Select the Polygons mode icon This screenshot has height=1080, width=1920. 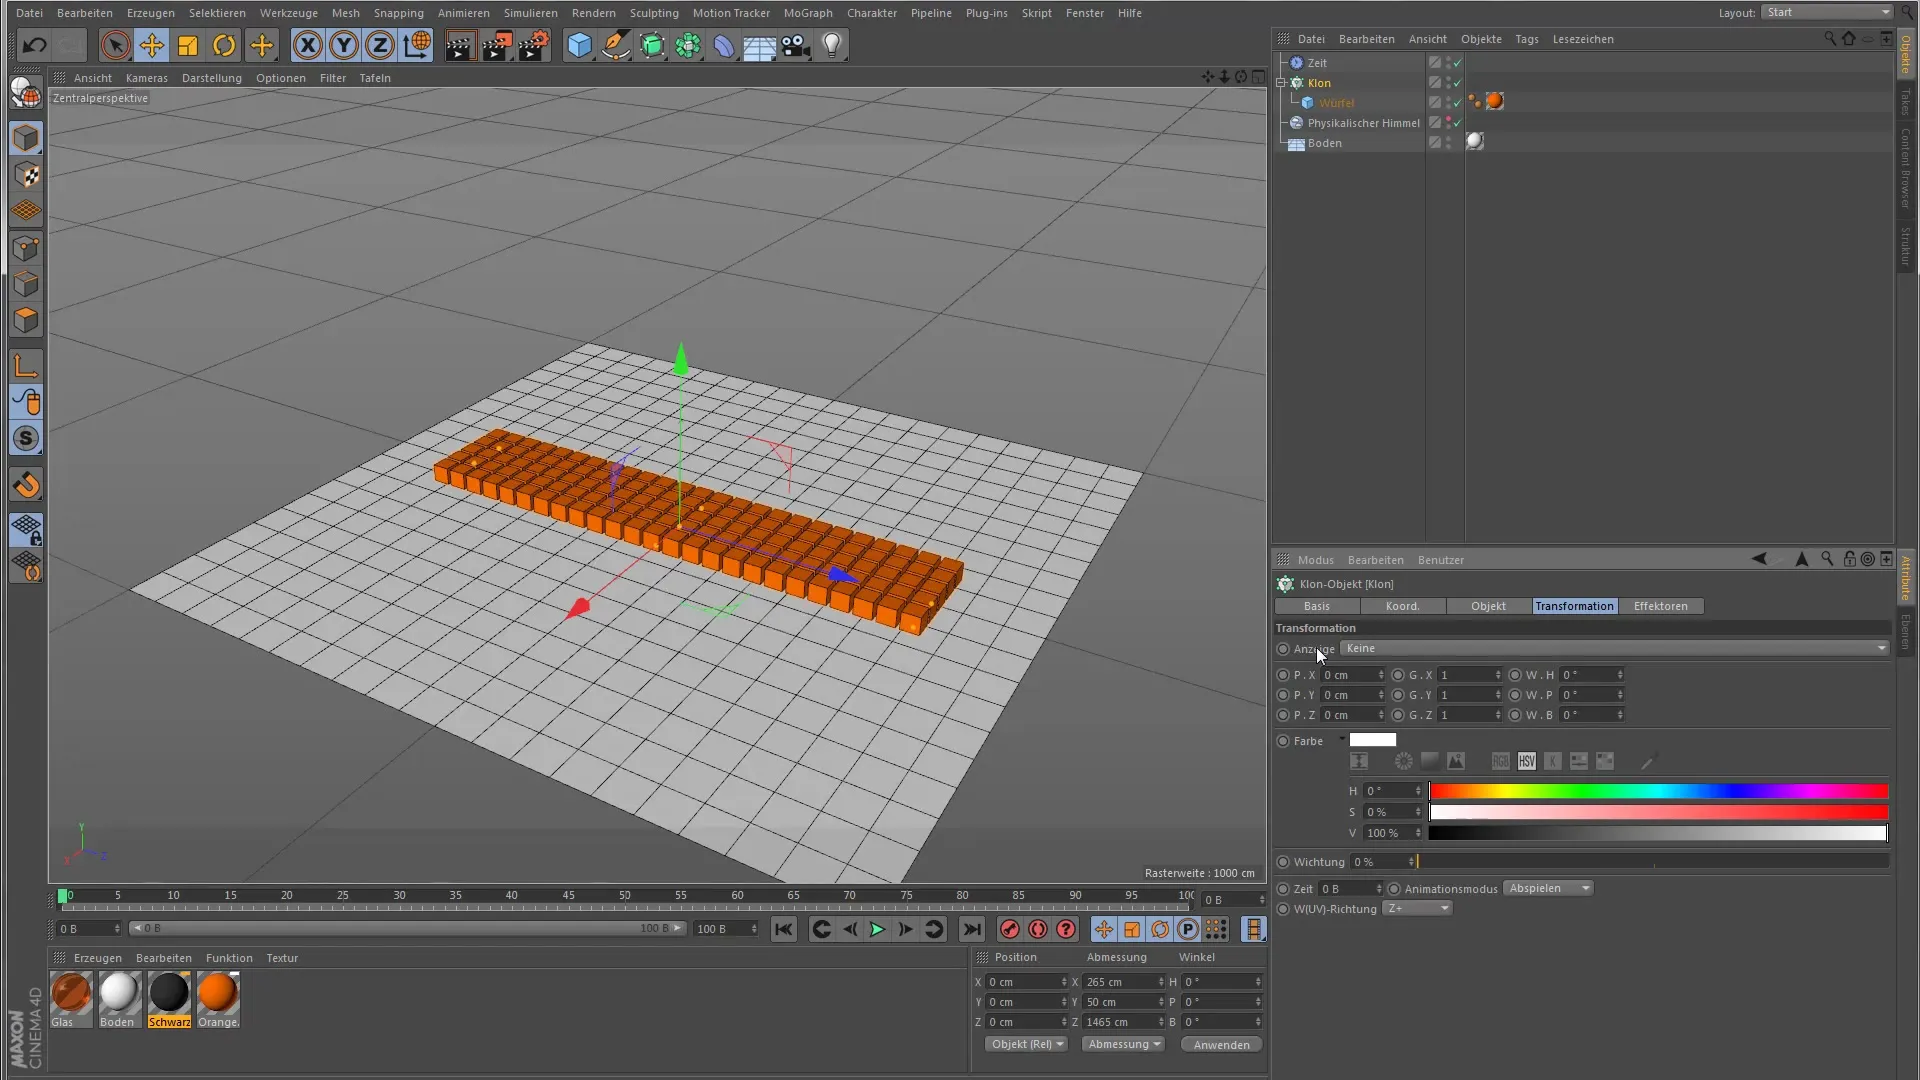(x=26, y=321)
